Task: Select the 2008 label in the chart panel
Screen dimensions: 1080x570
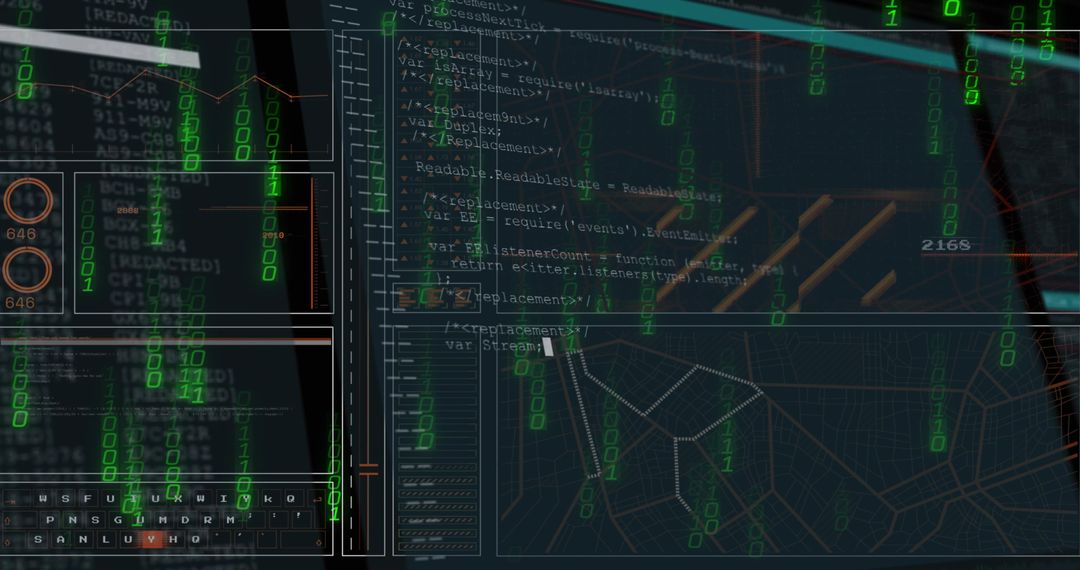Action: tap(127, 211)
